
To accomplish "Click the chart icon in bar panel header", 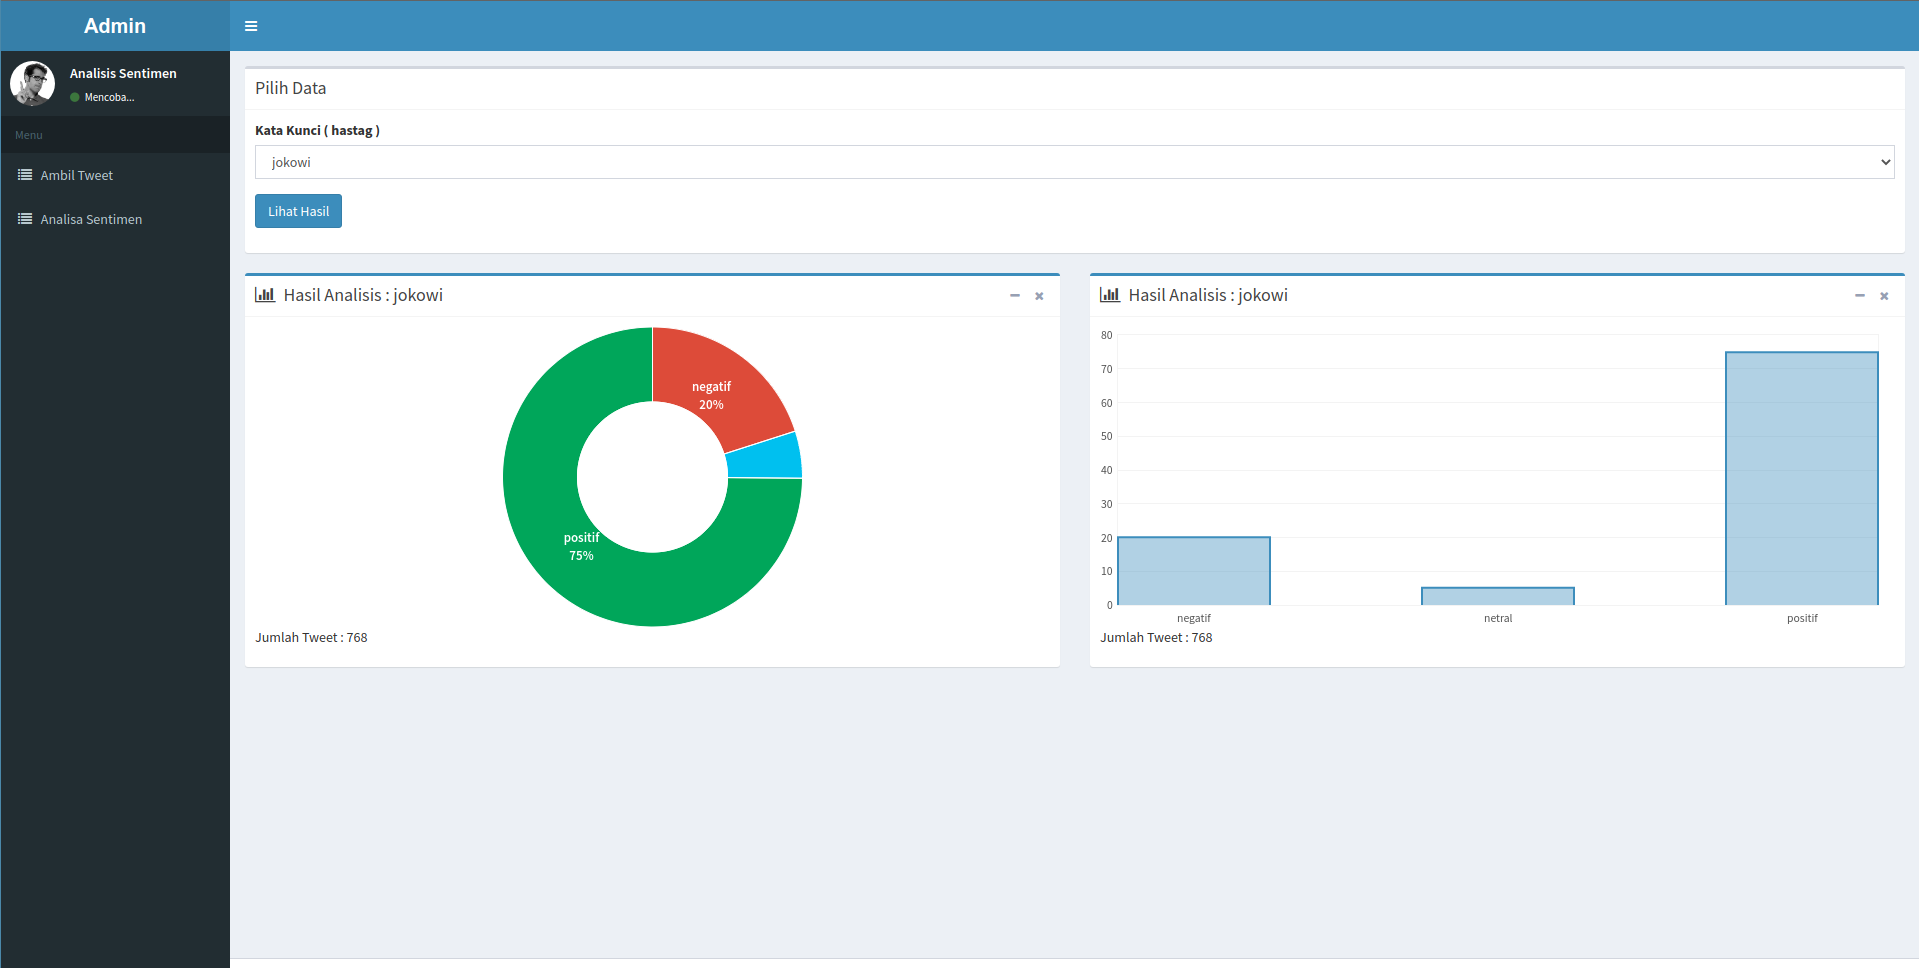I will (1110, 295).
